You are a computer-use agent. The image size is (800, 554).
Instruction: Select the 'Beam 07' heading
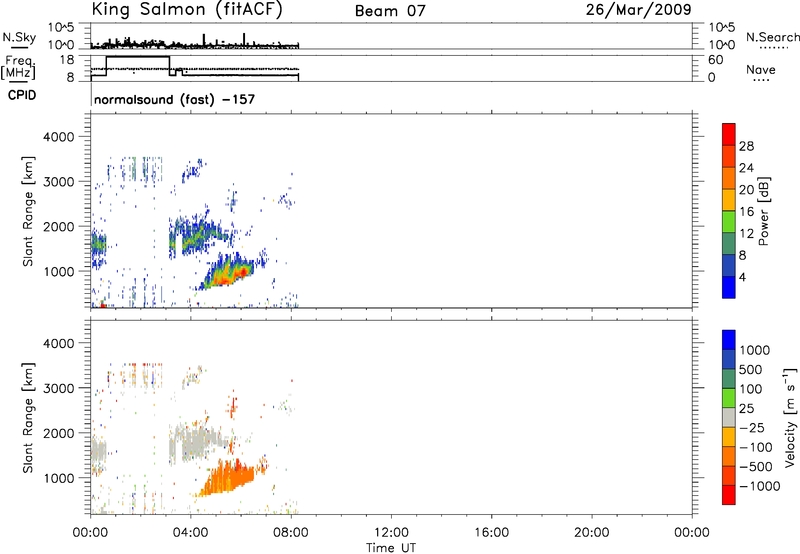pos(390,11)
